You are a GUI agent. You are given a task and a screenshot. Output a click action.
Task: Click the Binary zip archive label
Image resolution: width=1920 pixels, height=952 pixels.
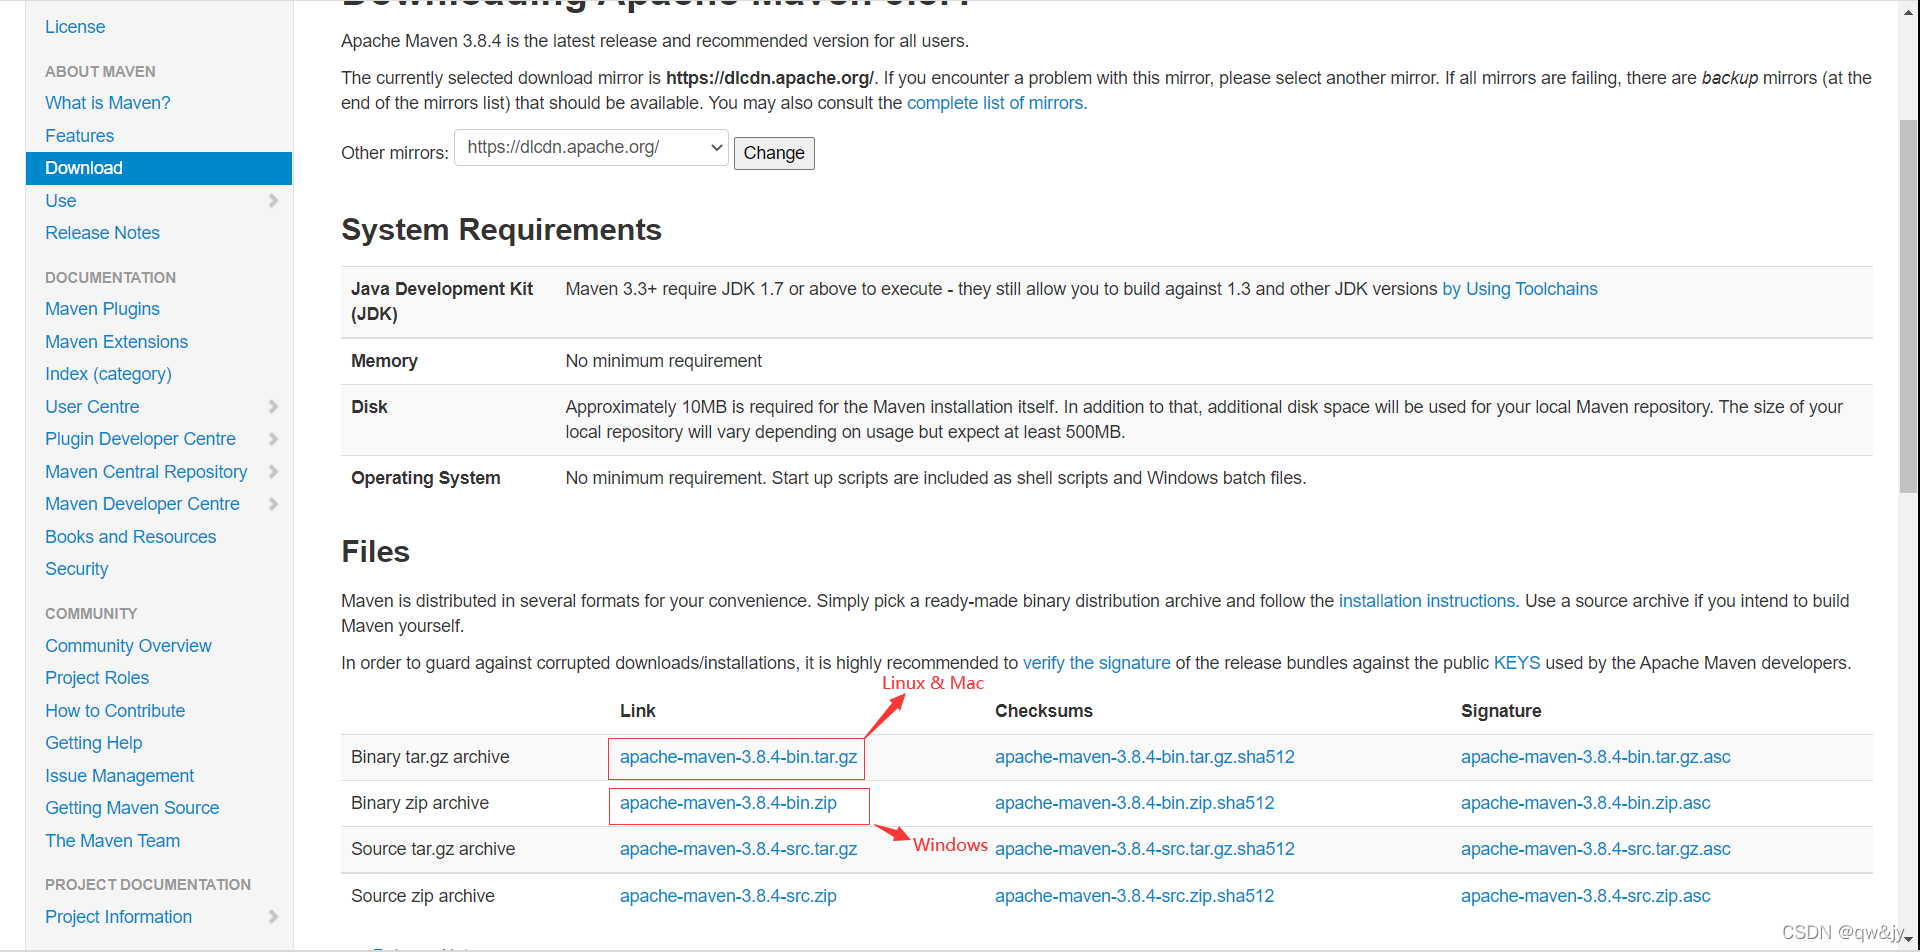(420, 803)
